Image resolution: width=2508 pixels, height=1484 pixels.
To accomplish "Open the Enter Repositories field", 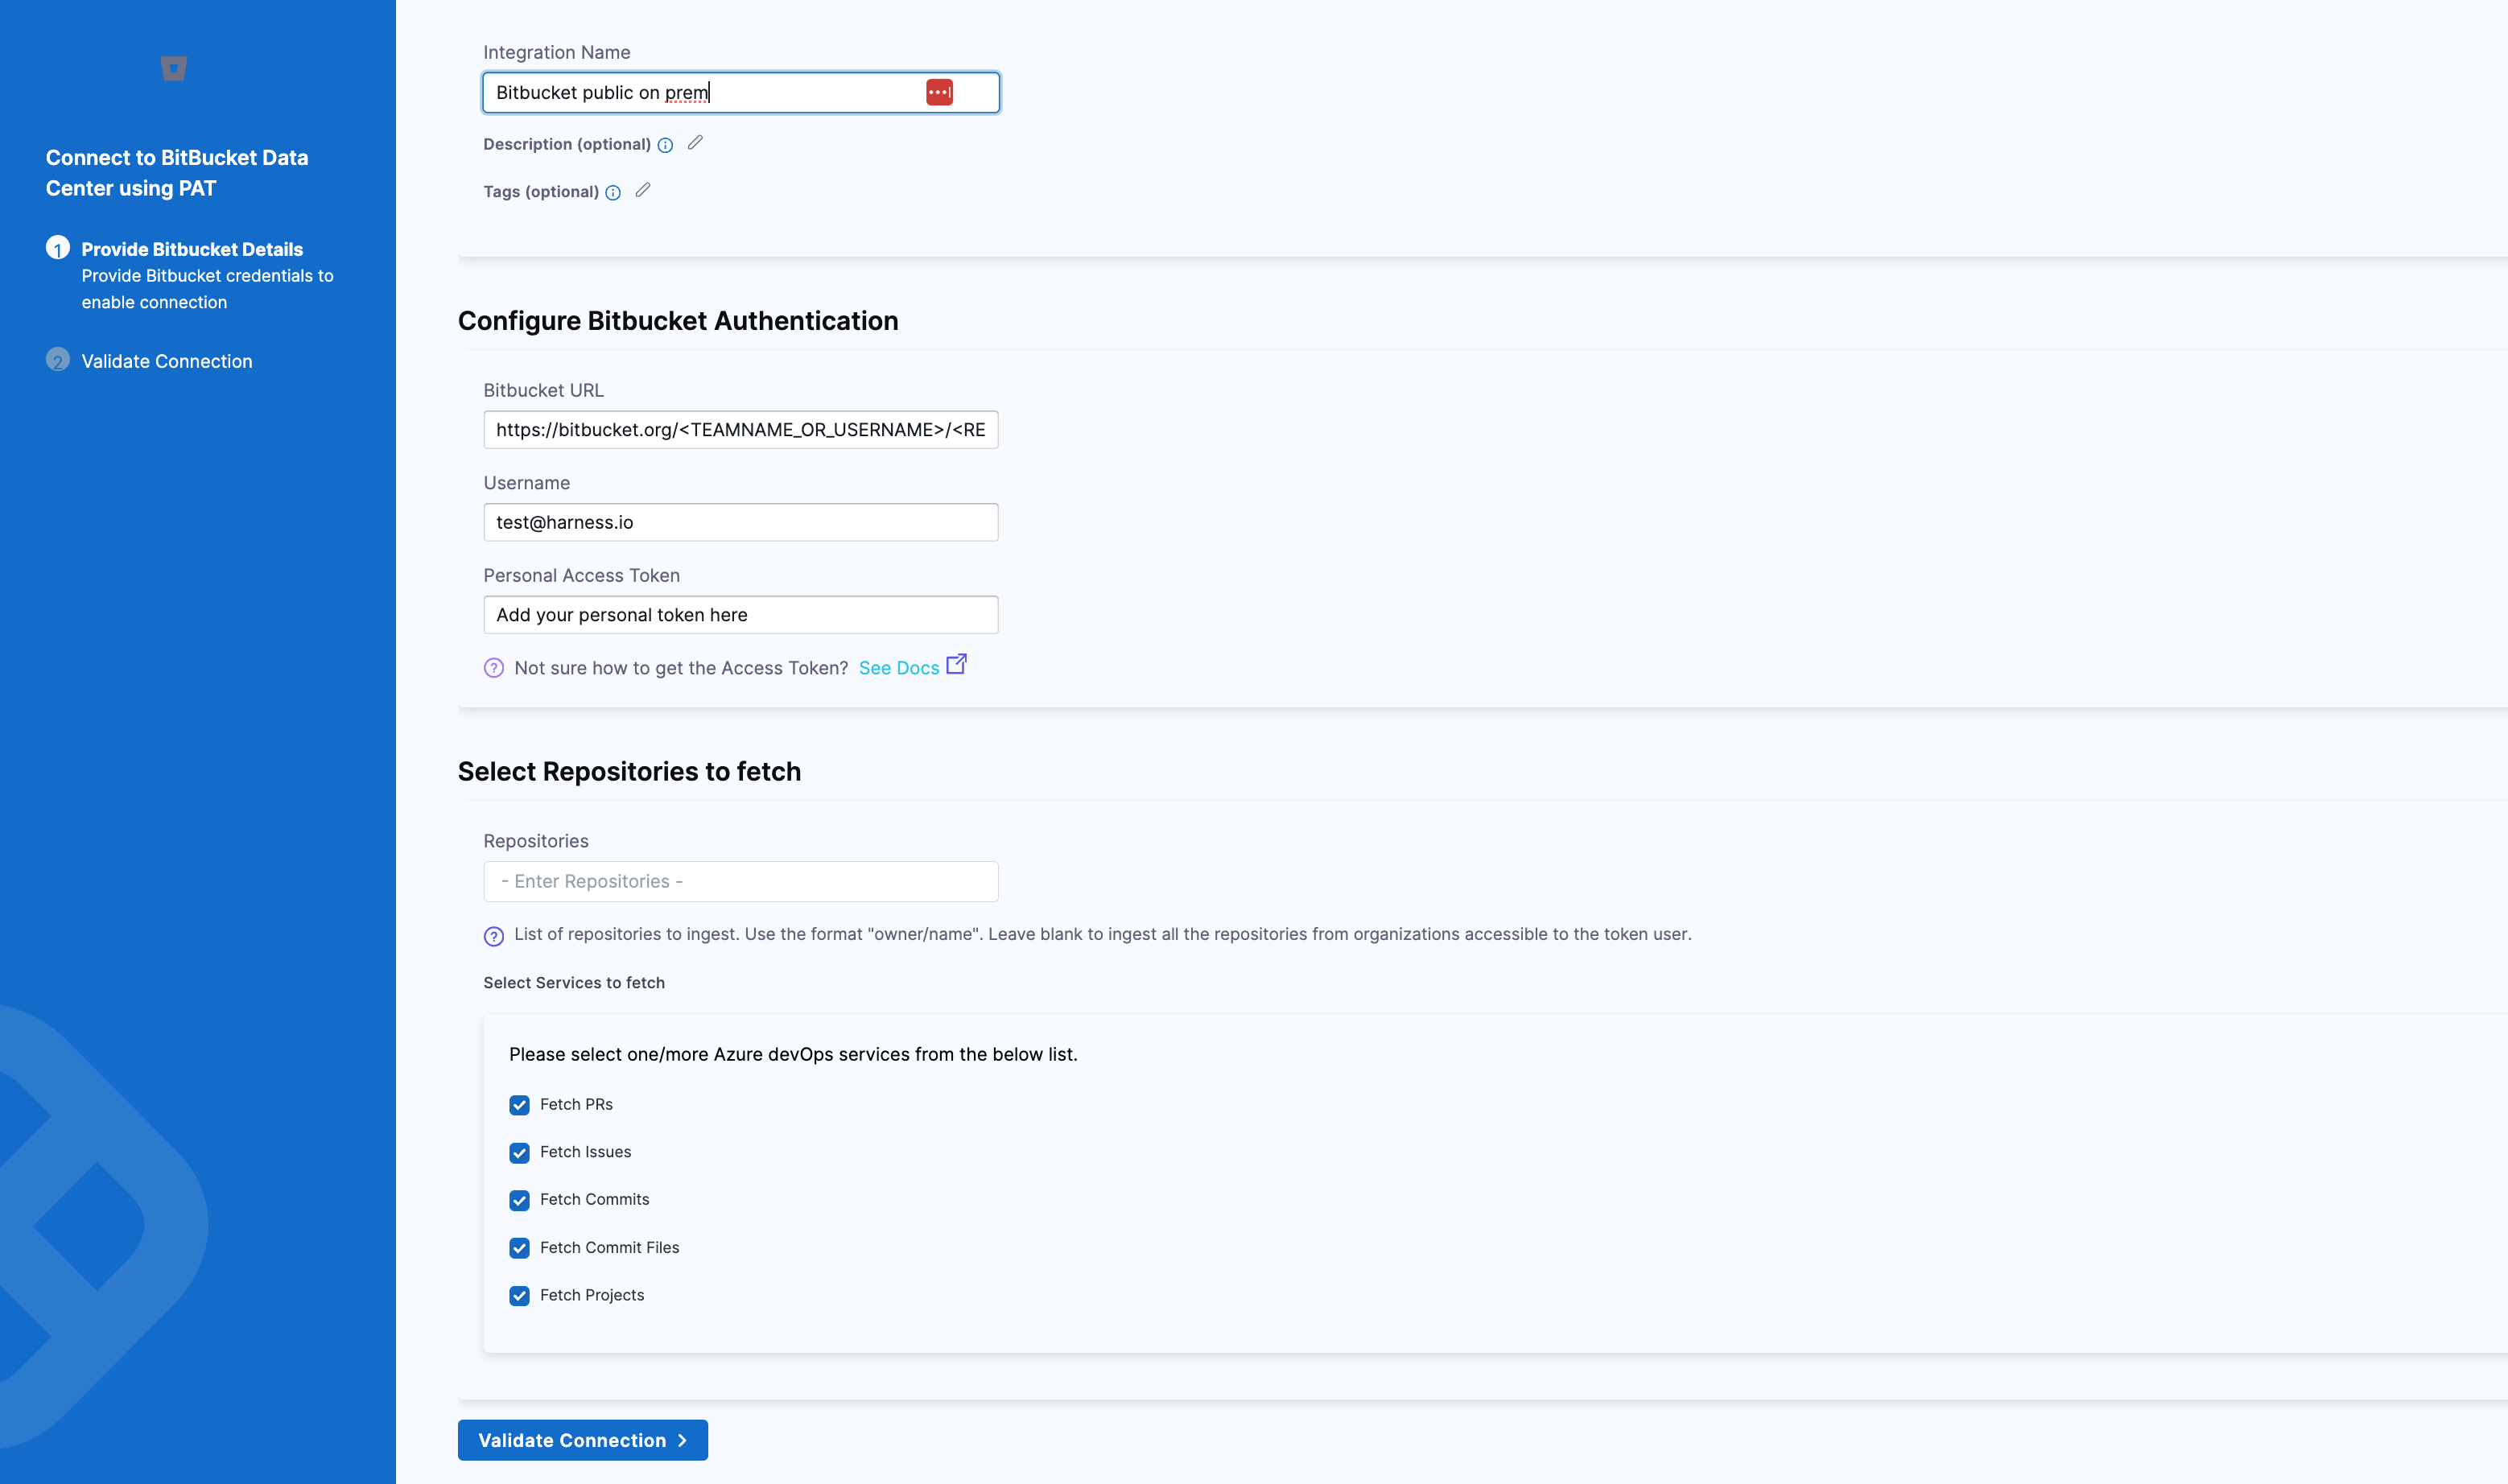I will point(740,881).
